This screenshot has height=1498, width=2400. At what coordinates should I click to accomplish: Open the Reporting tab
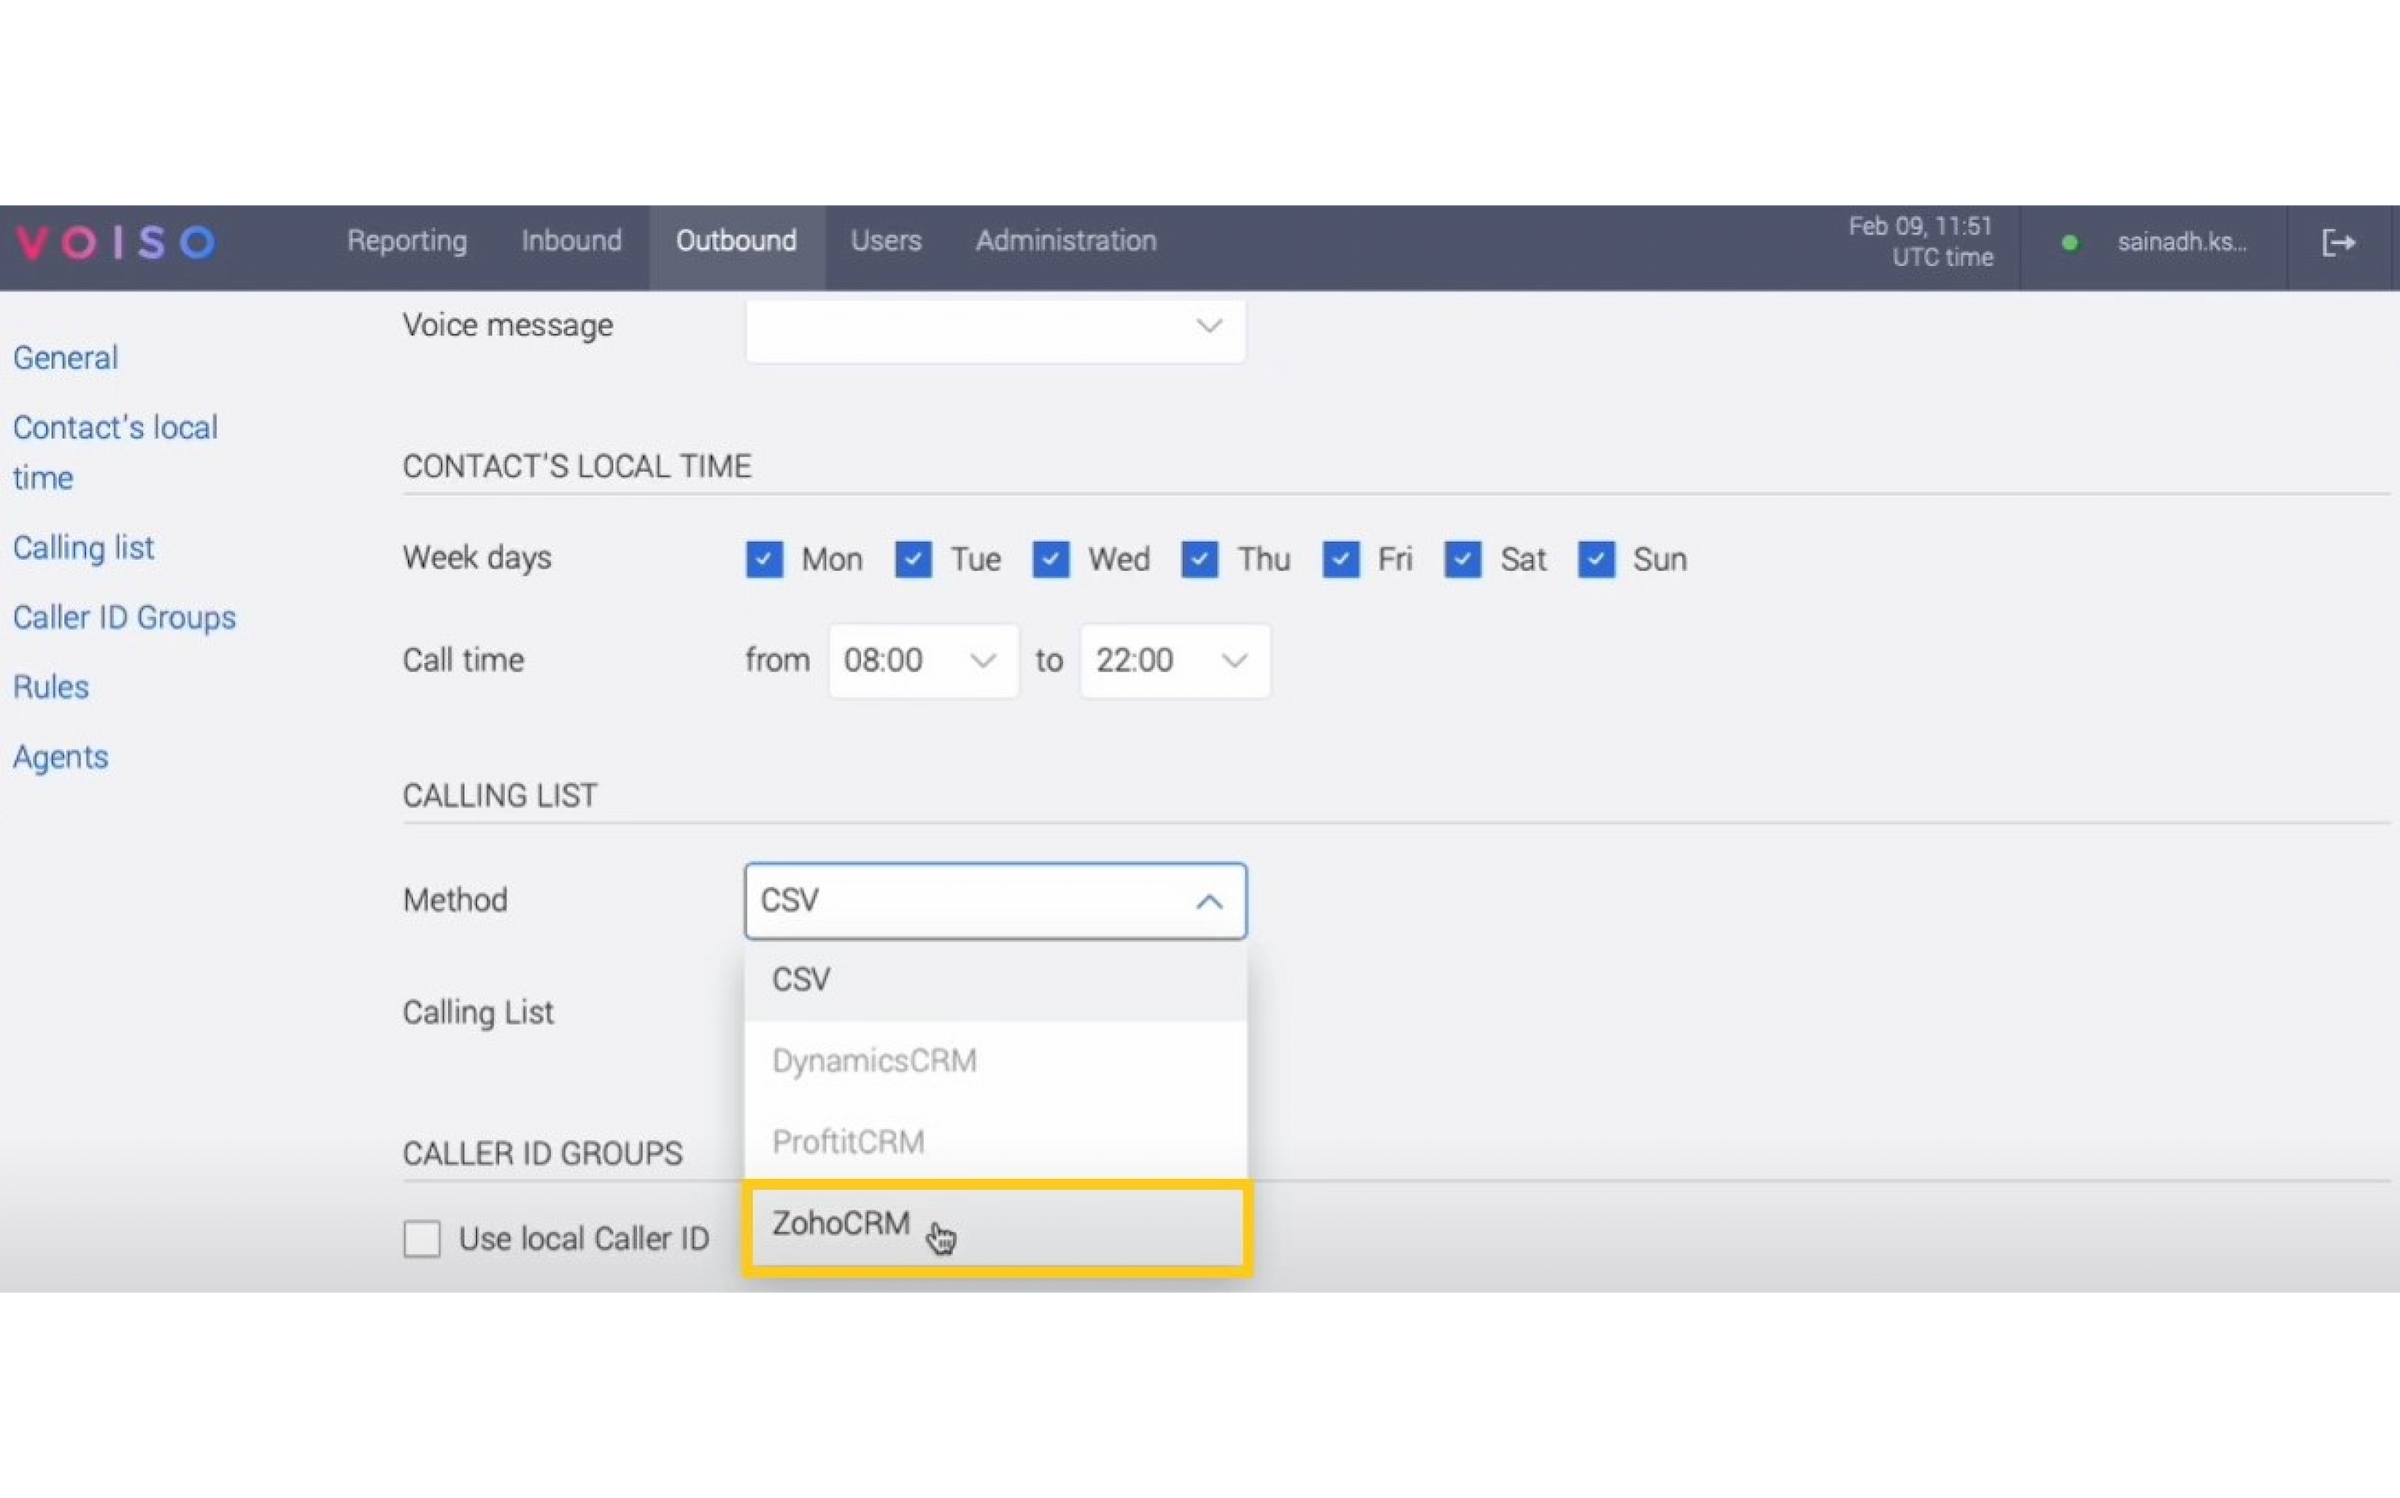tap(407, 241)
